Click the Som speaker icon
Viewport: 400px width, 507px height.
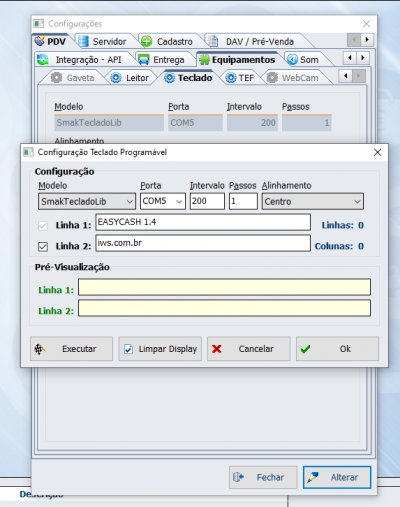(292, 60)
